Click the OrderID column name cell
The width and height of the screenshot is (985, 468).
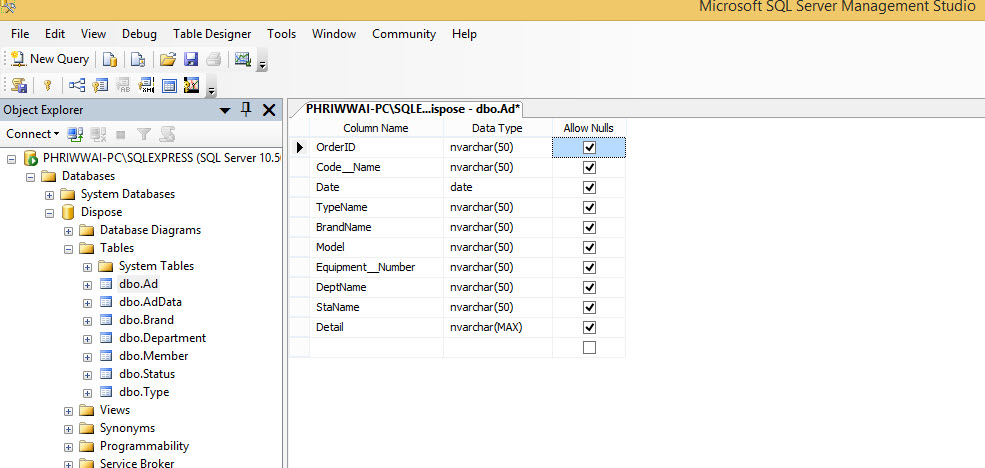(376, 148)
